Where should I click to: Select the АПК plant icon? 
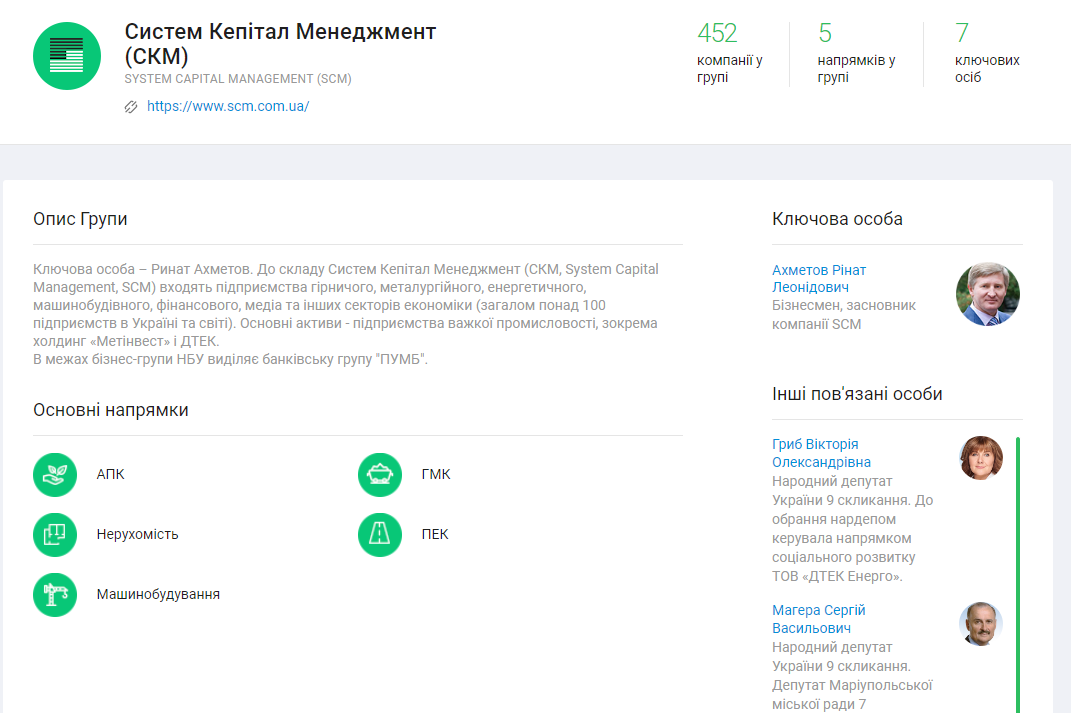(x=55, y=475)
